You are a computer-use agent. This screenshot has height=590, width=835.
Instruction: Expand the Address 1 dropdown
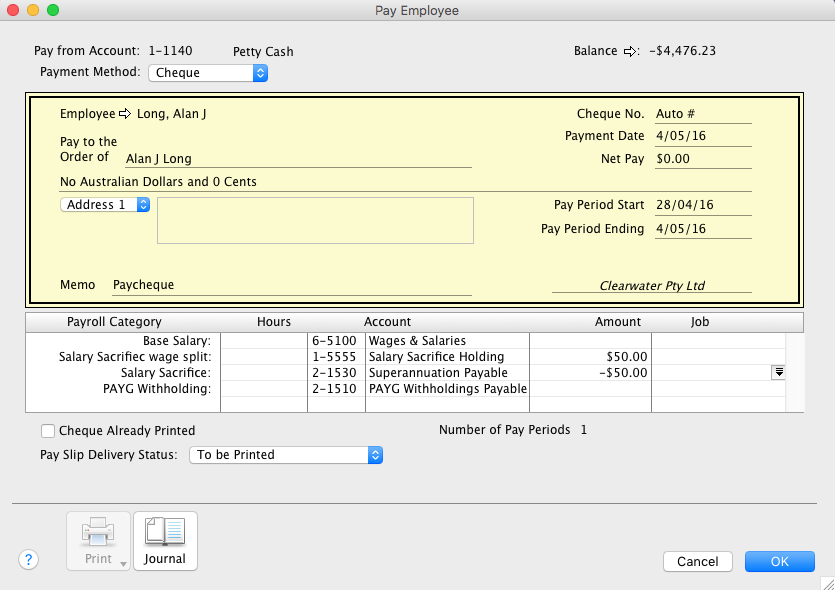pos(106,205)
